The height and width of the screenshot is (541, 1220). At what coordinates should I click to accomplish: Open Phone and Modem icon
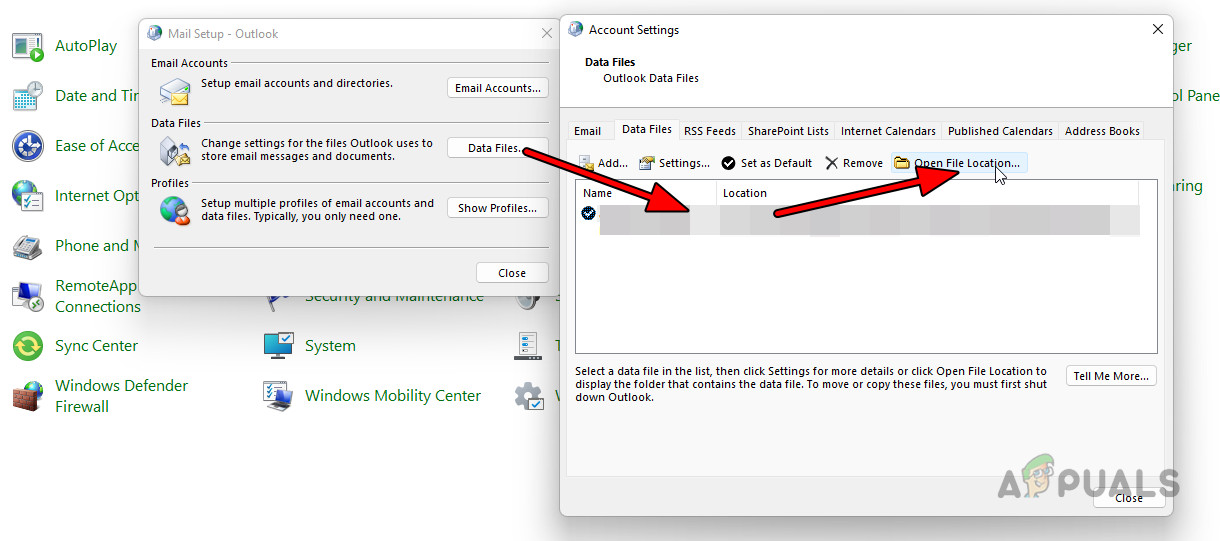tap(27, 246)
